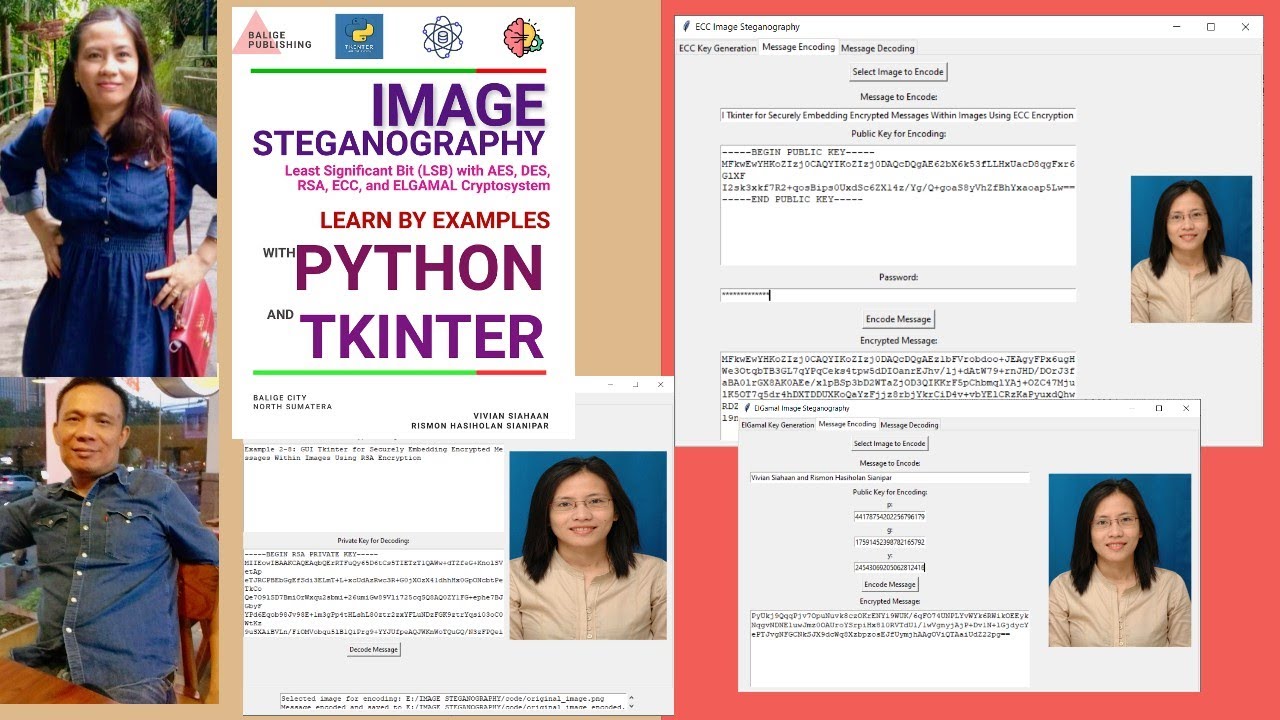Open Message Decoding tab in ElGamal window
Viewport: 1280px width, 720px height.
[909, 425]
